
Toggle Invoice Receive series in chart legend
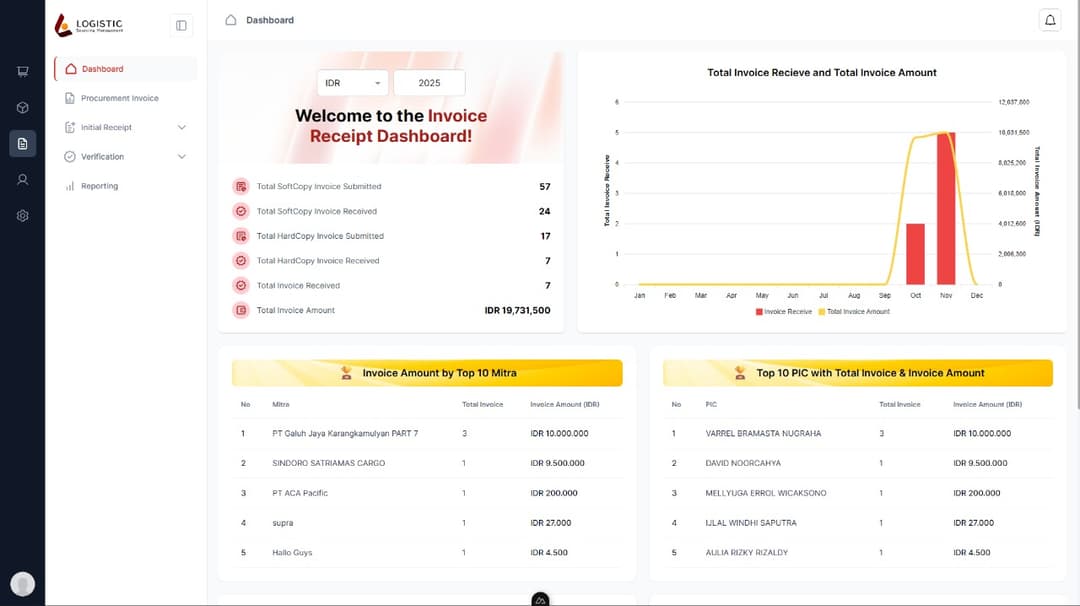tap(784, 312)
